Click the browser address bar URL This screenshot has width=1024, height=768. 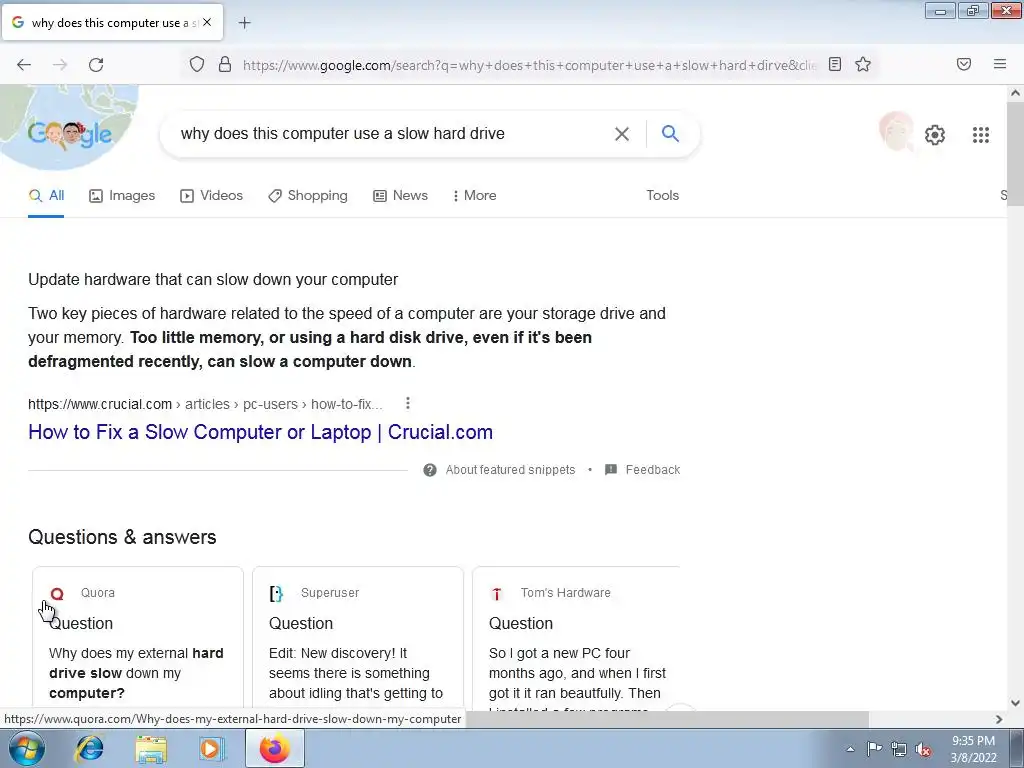pyautogui.click(x=529, y=65)
